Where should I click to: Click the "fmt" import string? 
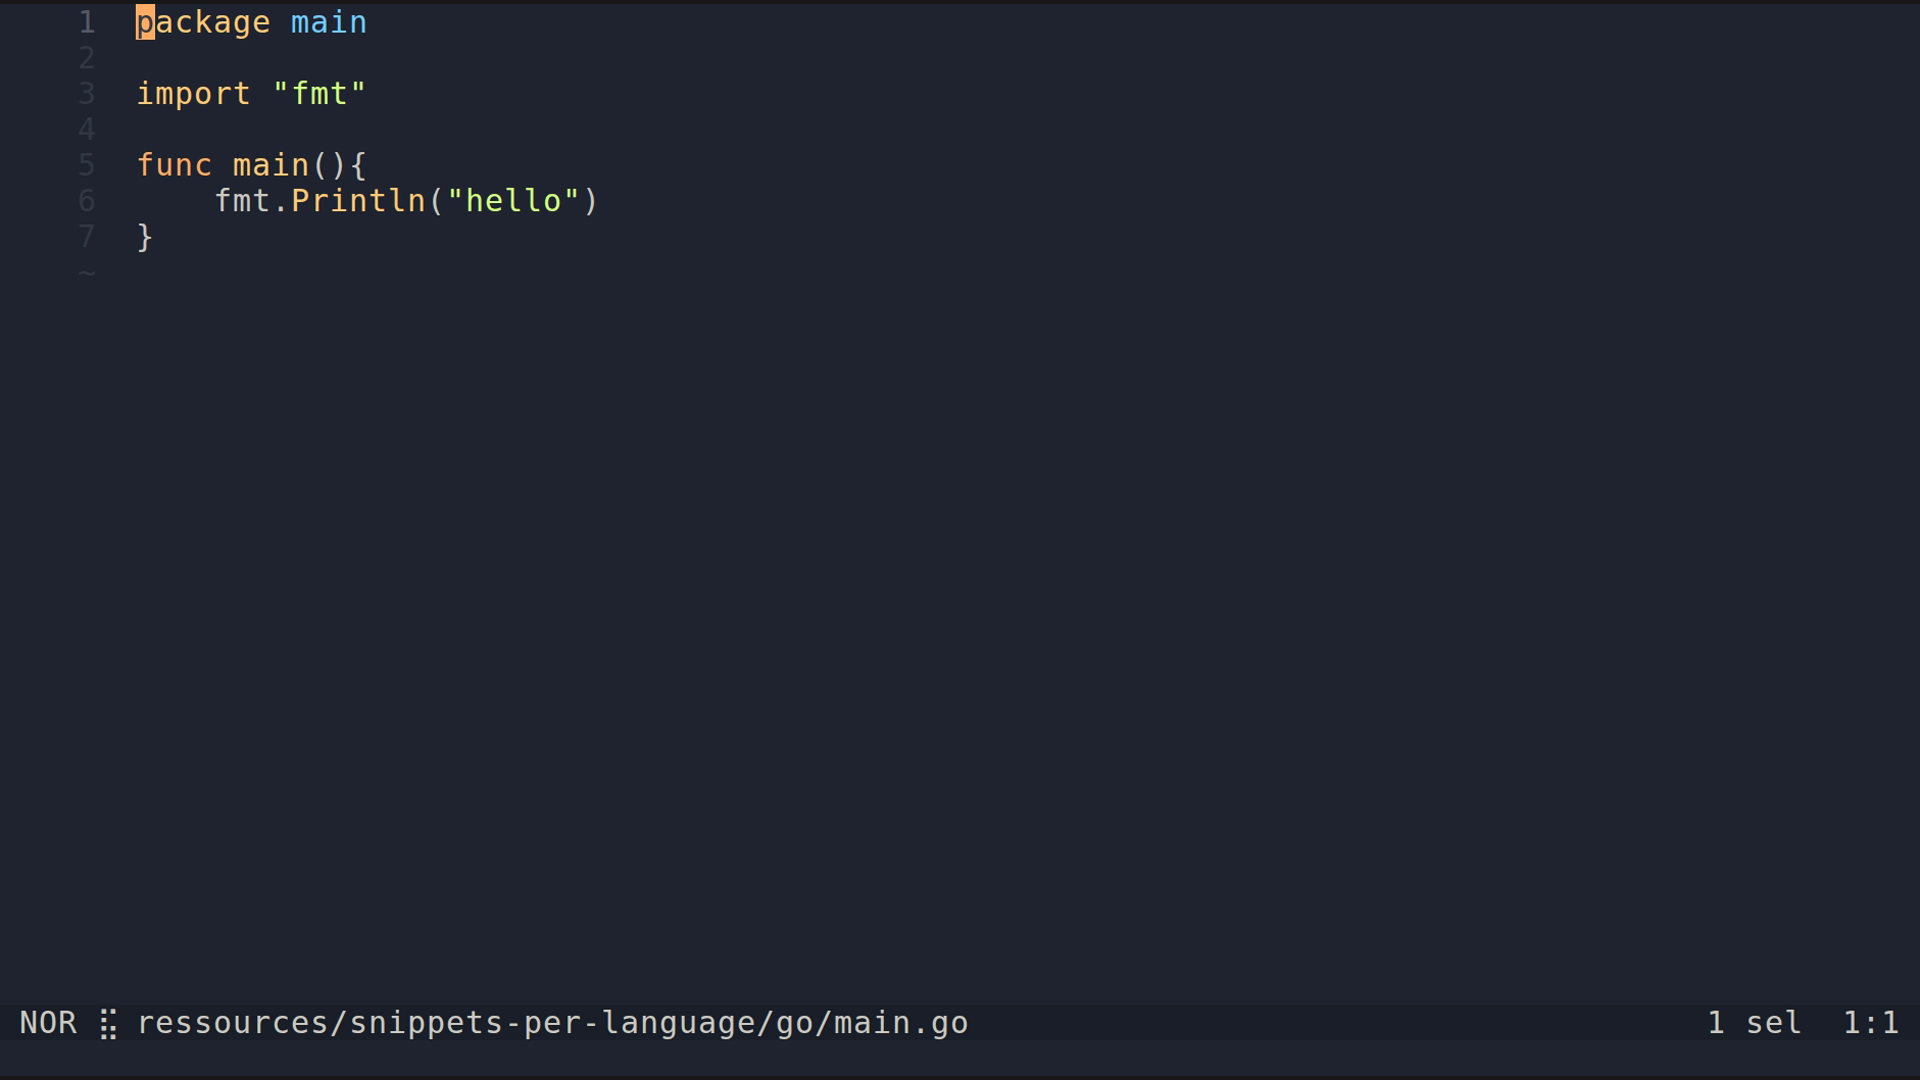click(320, 94)
